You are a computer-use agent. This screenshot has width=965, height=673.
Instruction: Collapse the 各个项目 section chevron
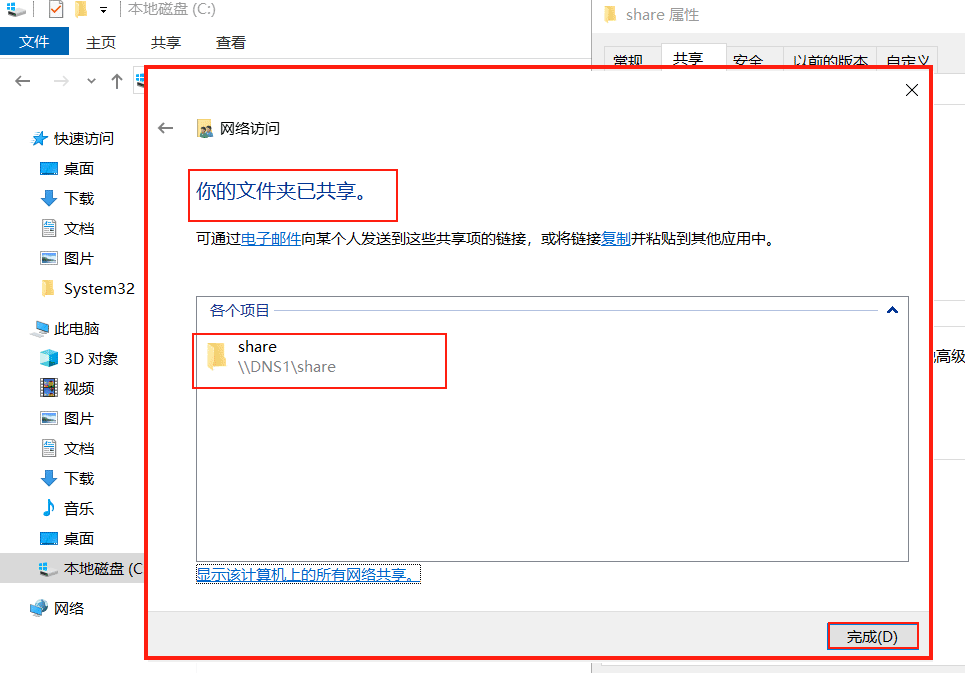pyautogui.click(x=892, y=310)
